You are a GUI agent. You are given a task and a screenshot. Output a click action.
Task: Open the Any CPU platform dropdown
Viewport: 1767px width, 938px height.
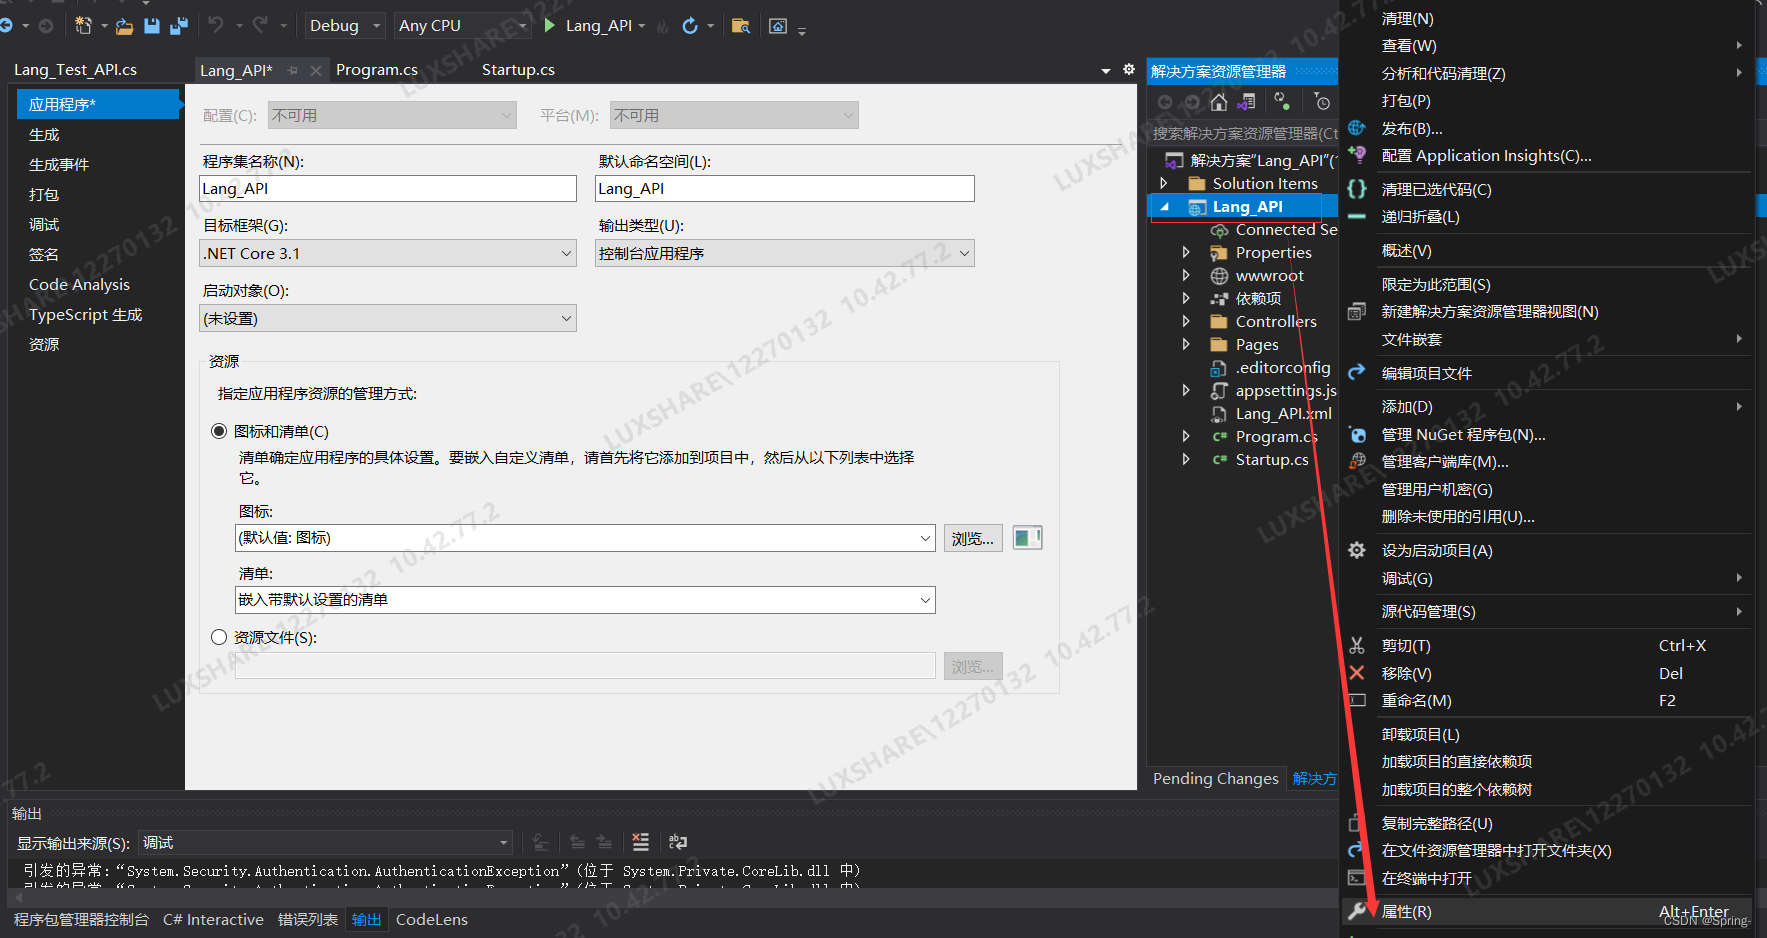462,25
